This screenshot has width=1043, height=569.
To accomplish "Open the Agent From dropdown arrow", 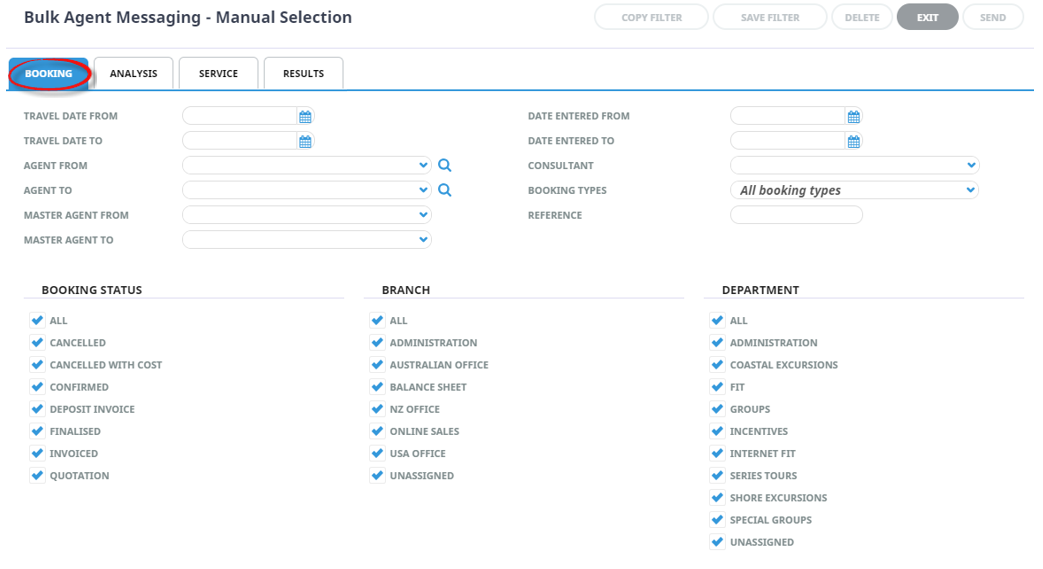I will pos(423,165).
